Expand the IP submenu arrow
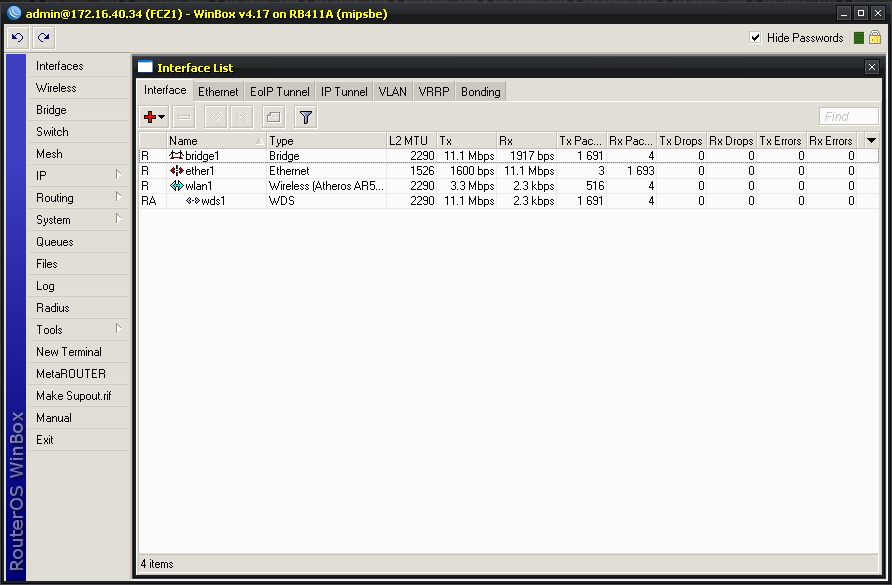The width and height of the screenshot is (892, 585). pos(118,174)
